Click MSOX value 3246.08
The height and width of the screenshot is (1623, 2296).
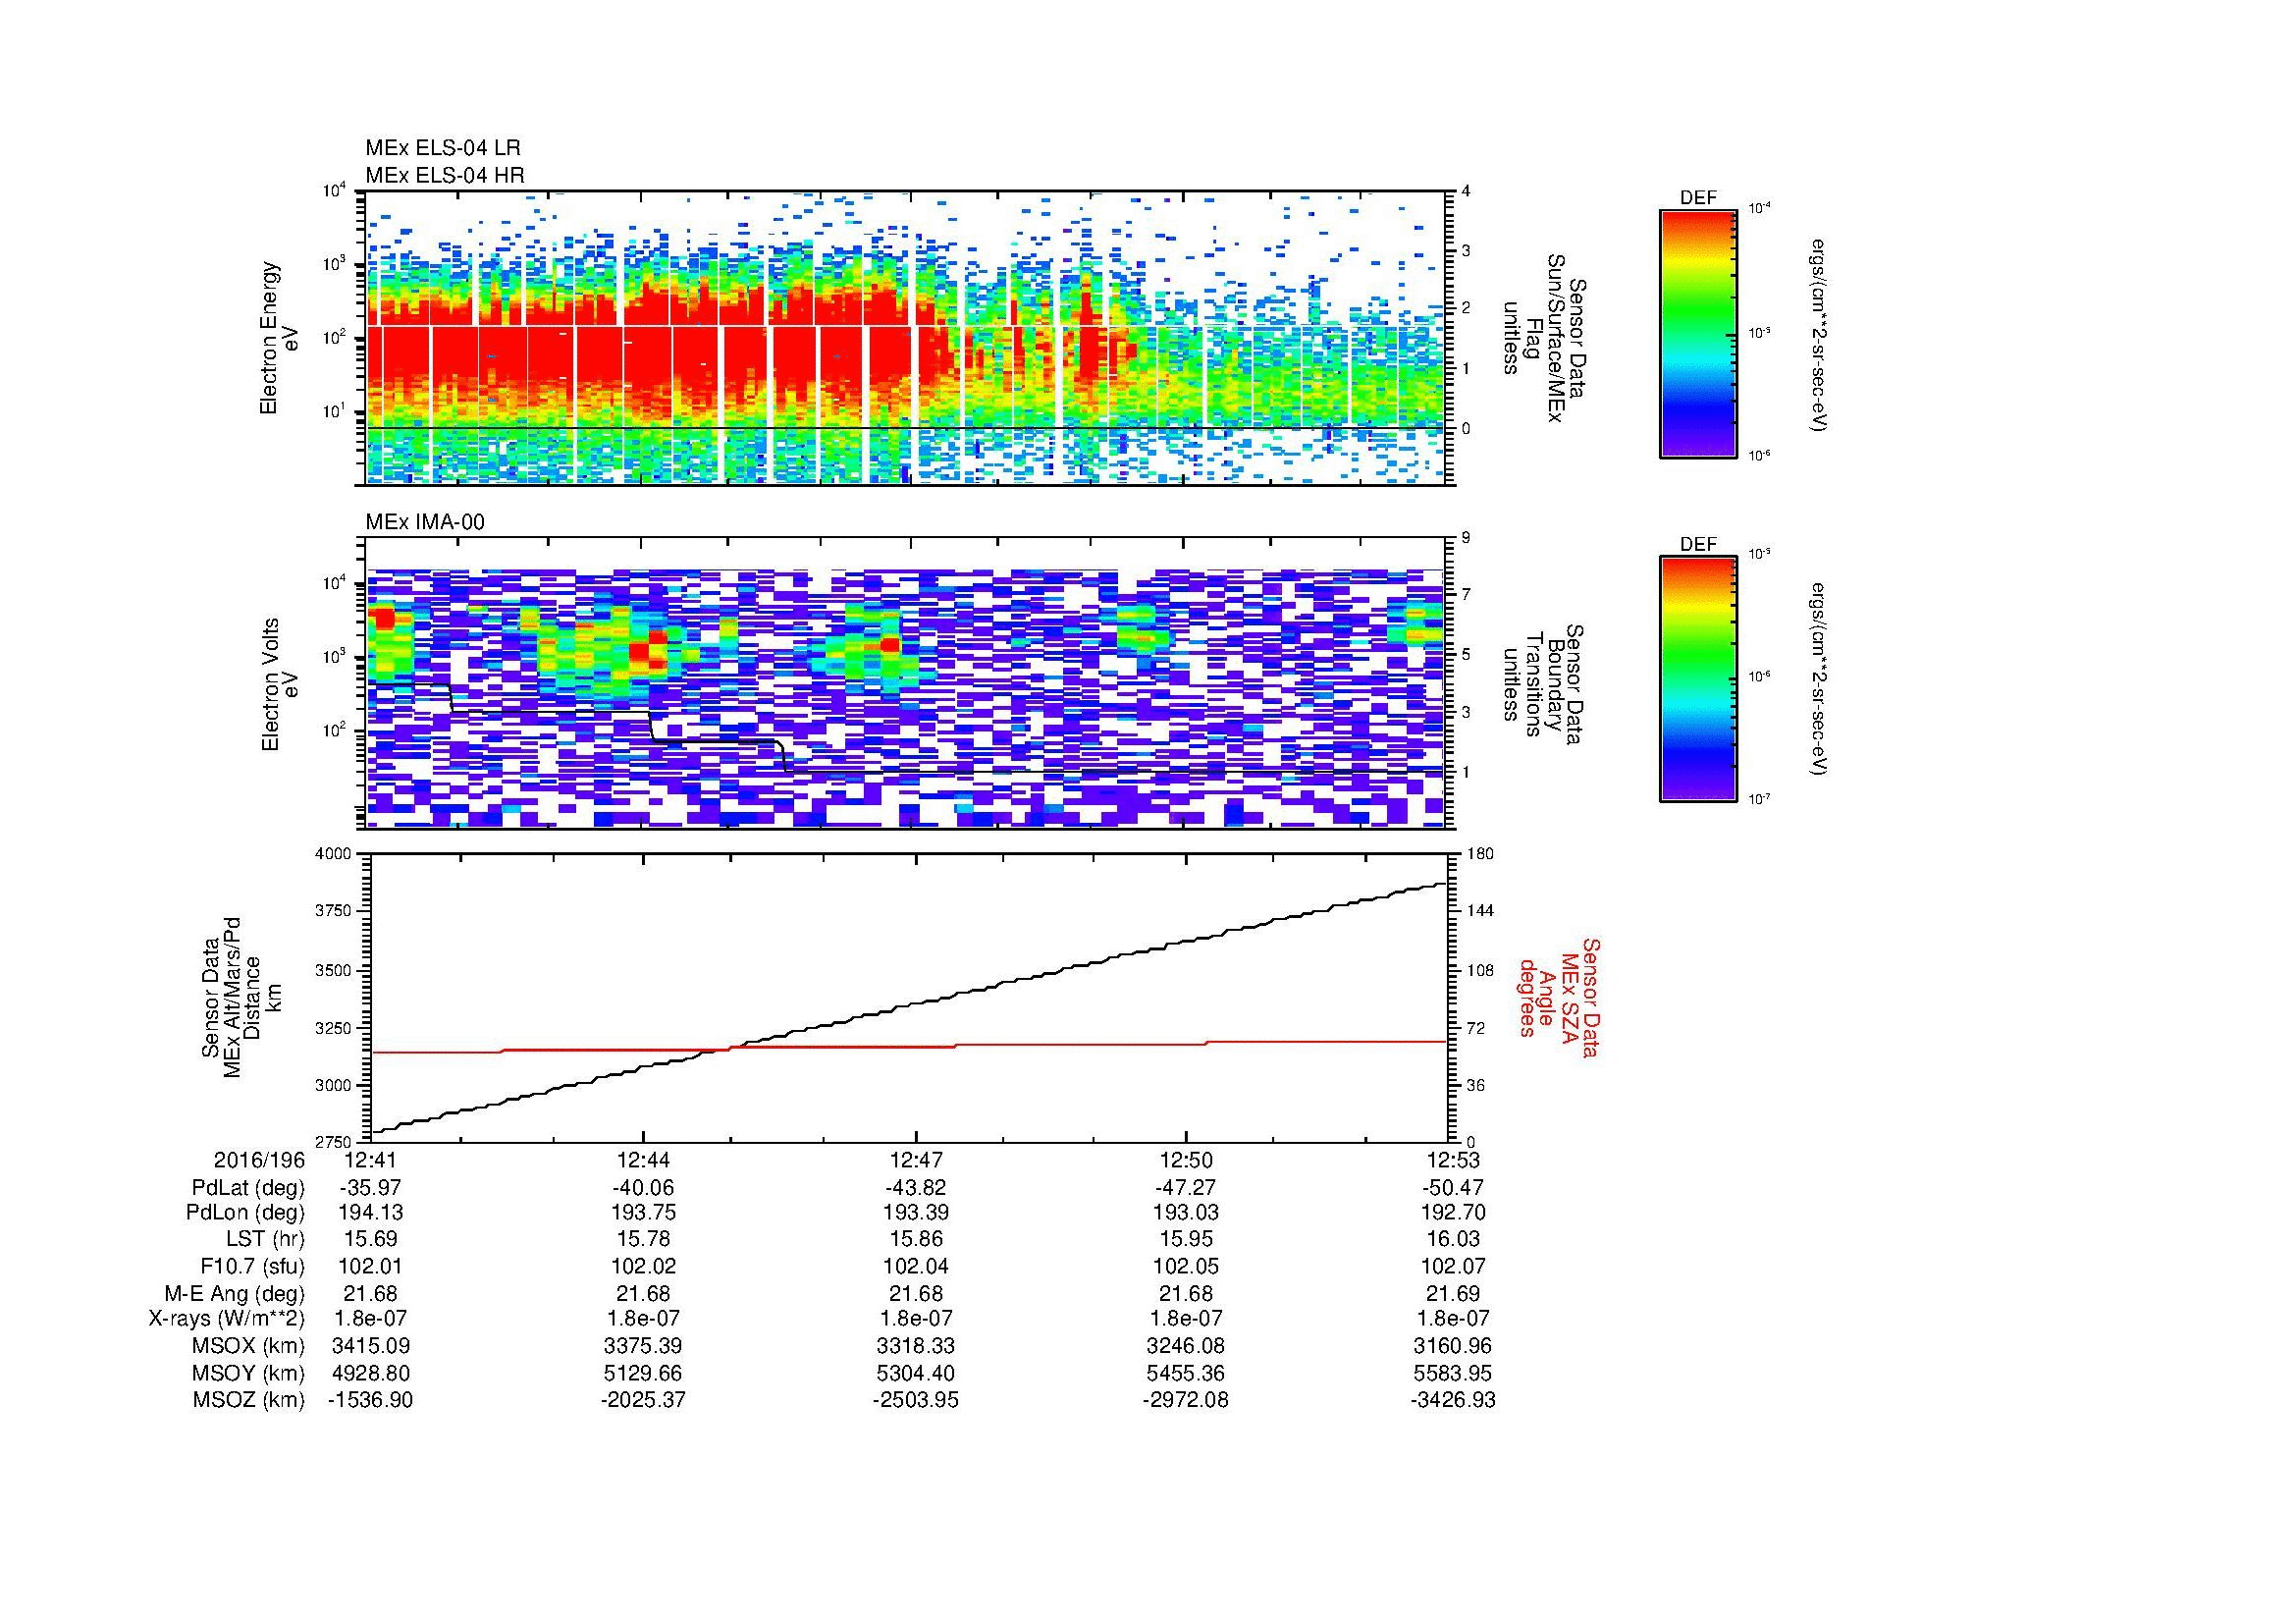tap(1186, 1346)
